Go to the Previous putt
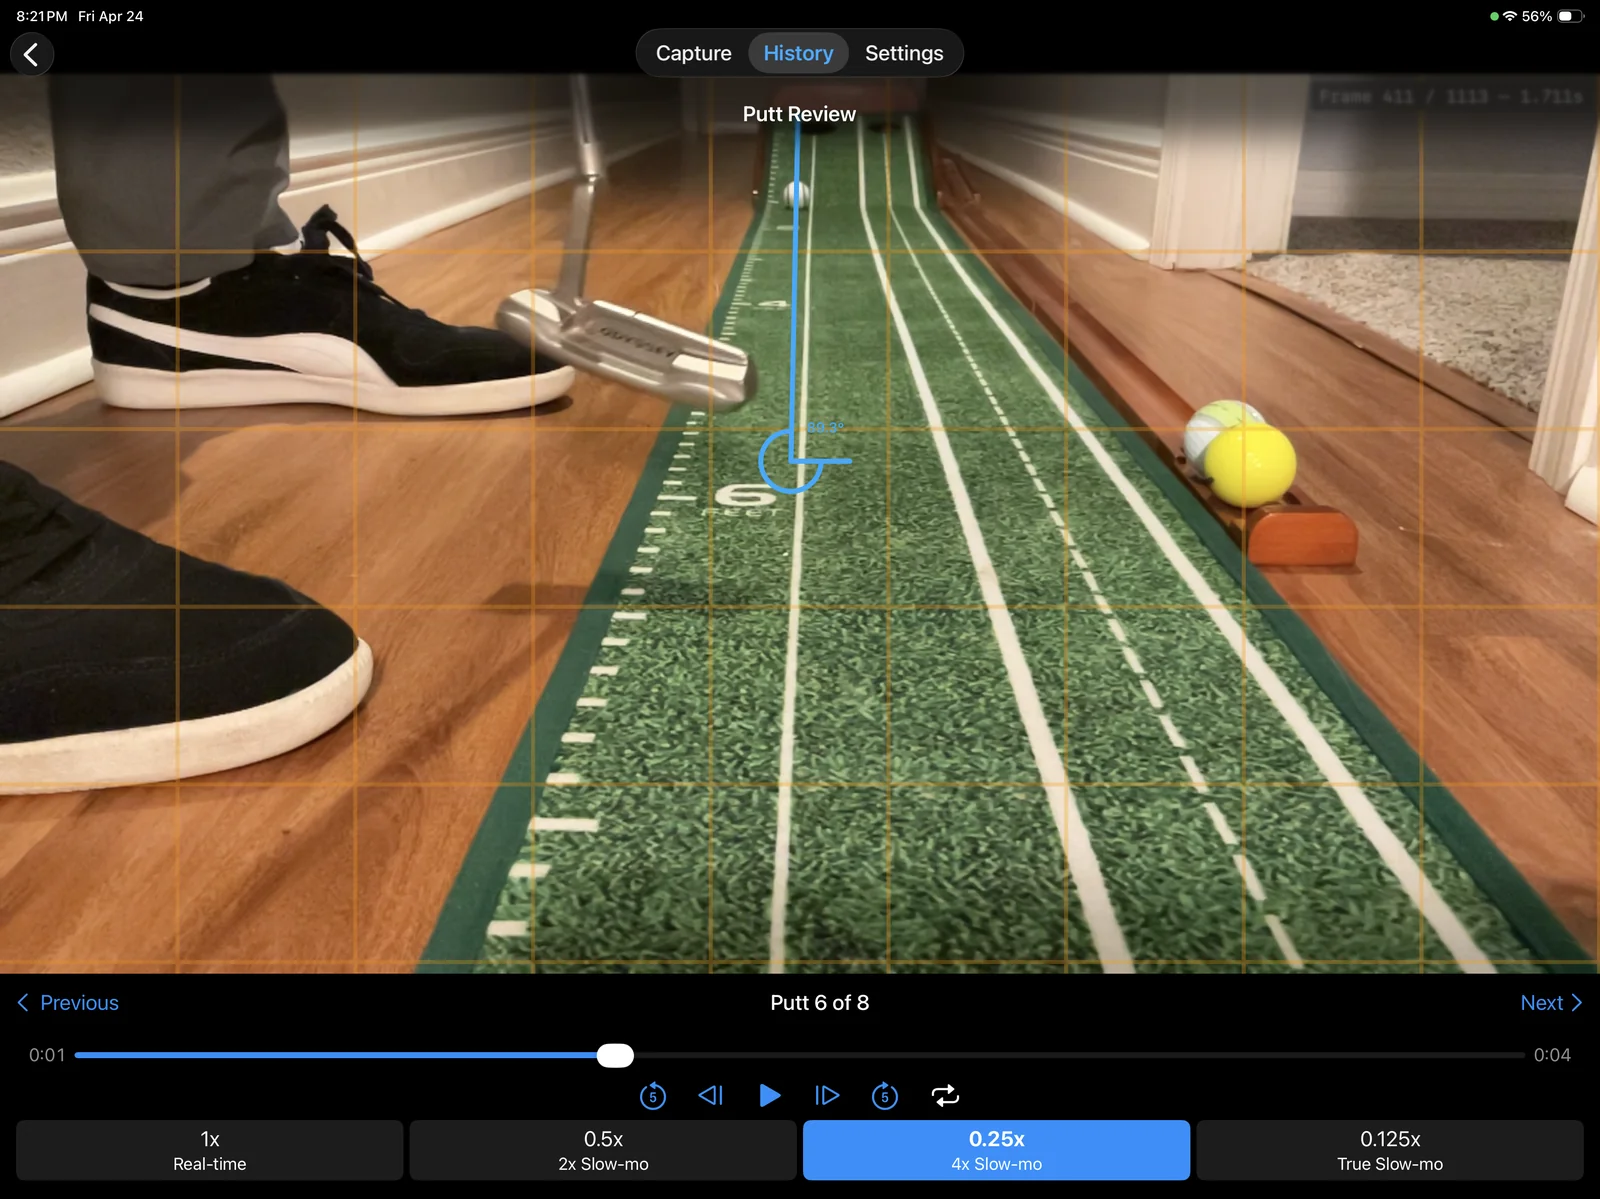Screen dimensions: 1600x1199 click(x=66, y=1002)
